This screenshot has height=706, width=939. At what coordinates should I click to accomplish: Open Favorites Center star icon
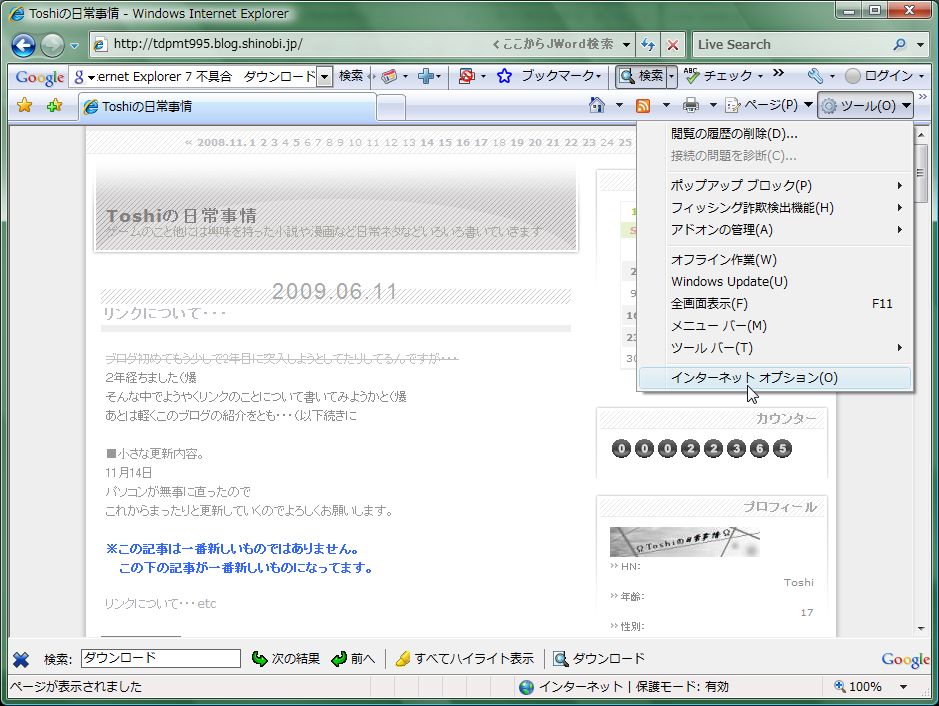click(25, 106)
